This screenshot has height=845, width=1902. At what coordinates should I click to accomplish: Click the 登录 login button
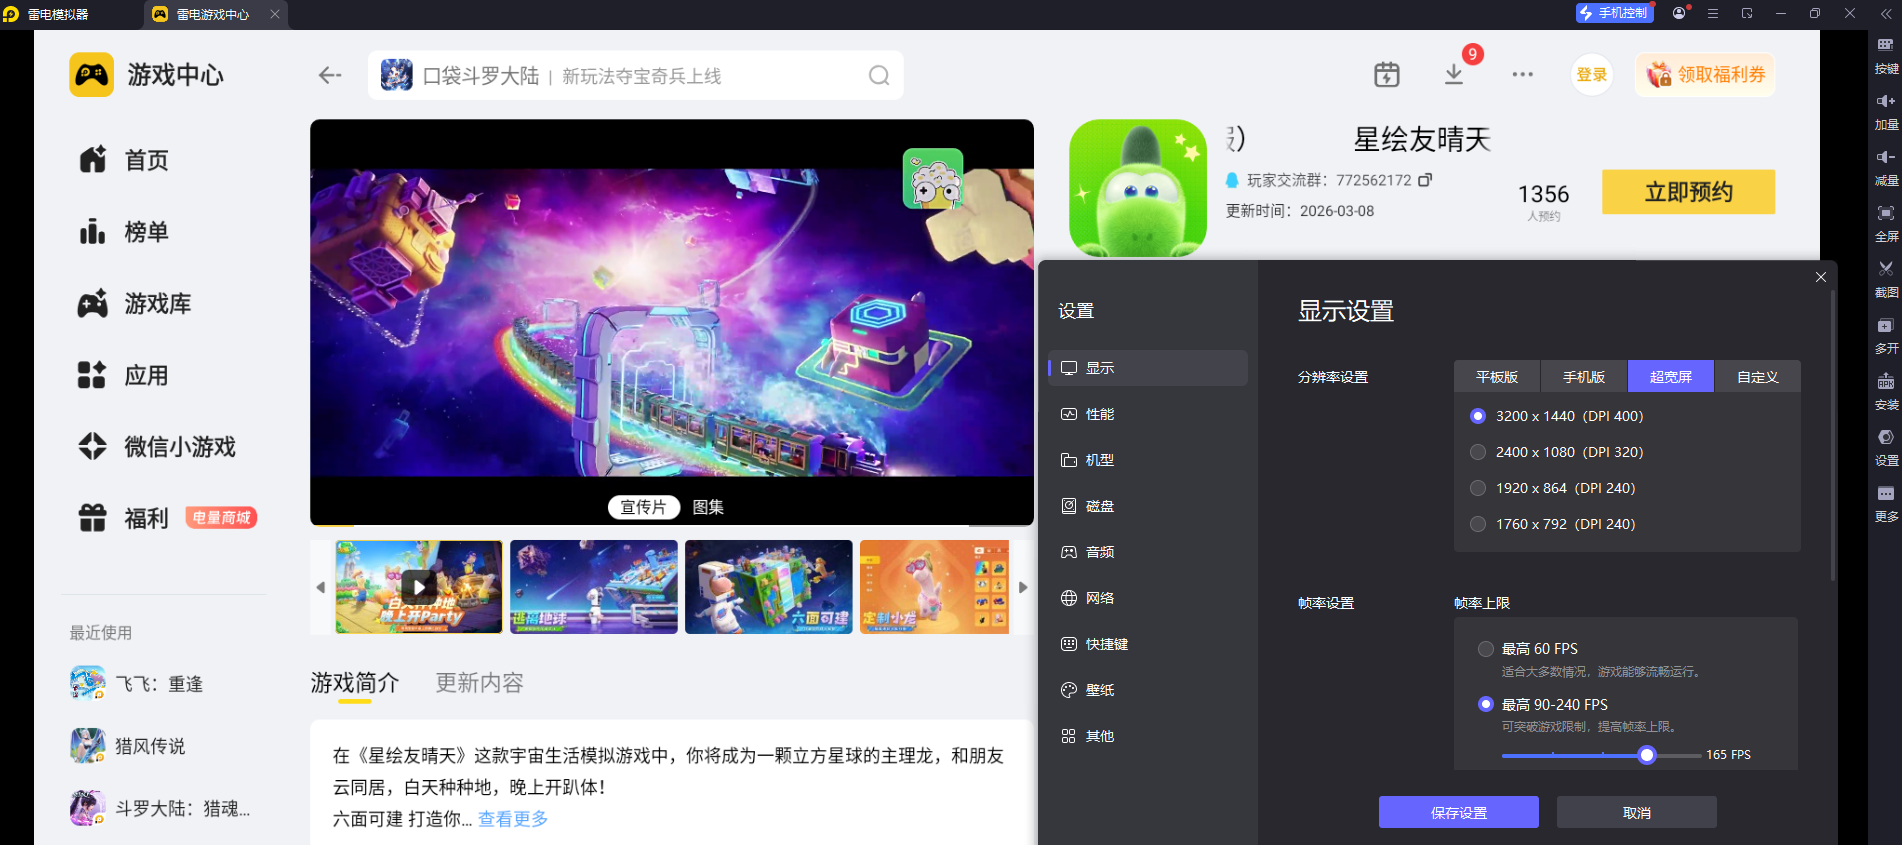(x=1592, y=75)
